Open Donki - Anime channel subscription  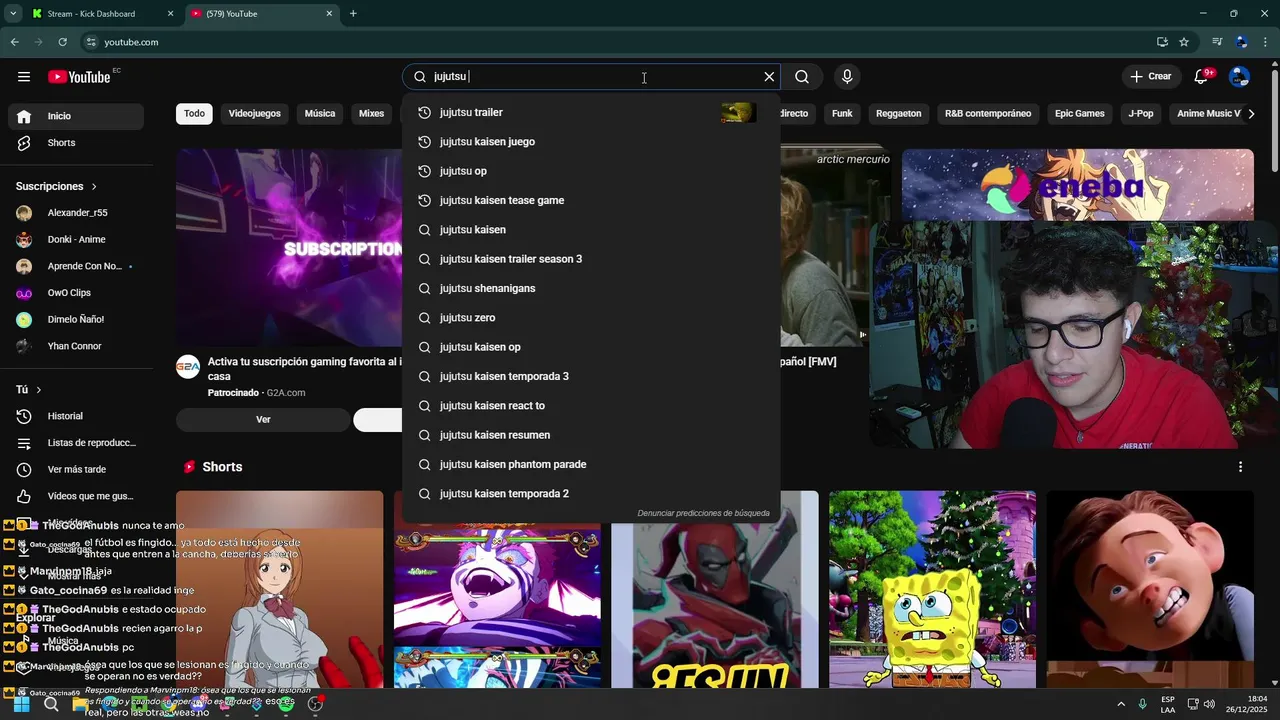[76, 240]
